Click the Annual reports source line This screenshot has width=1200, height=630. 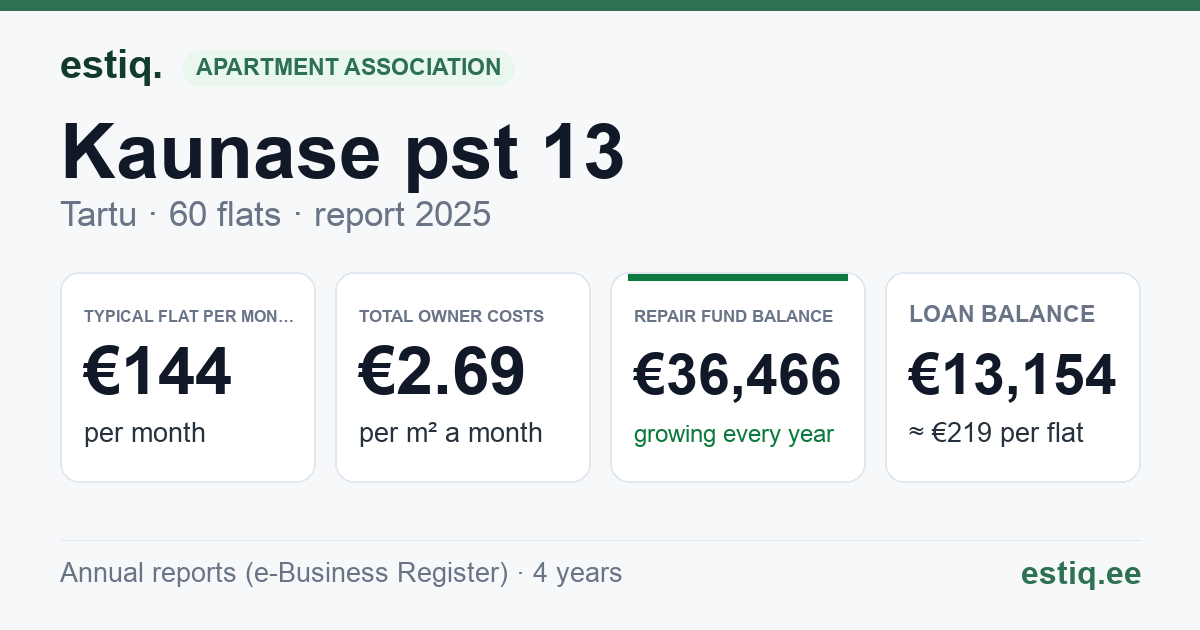tap(341, 573)
